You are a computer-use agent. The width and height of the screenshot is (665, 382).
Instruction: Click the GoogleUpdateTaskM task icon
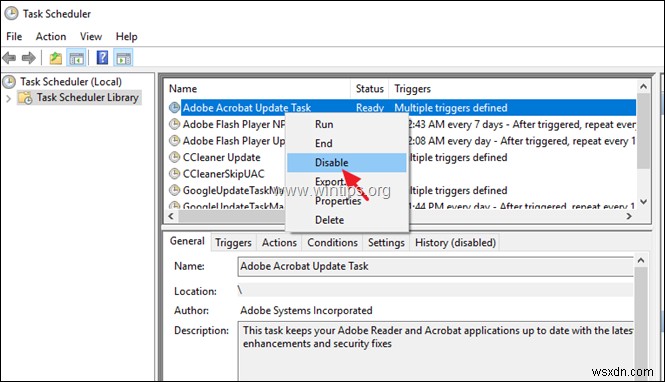tap(174, 190)
